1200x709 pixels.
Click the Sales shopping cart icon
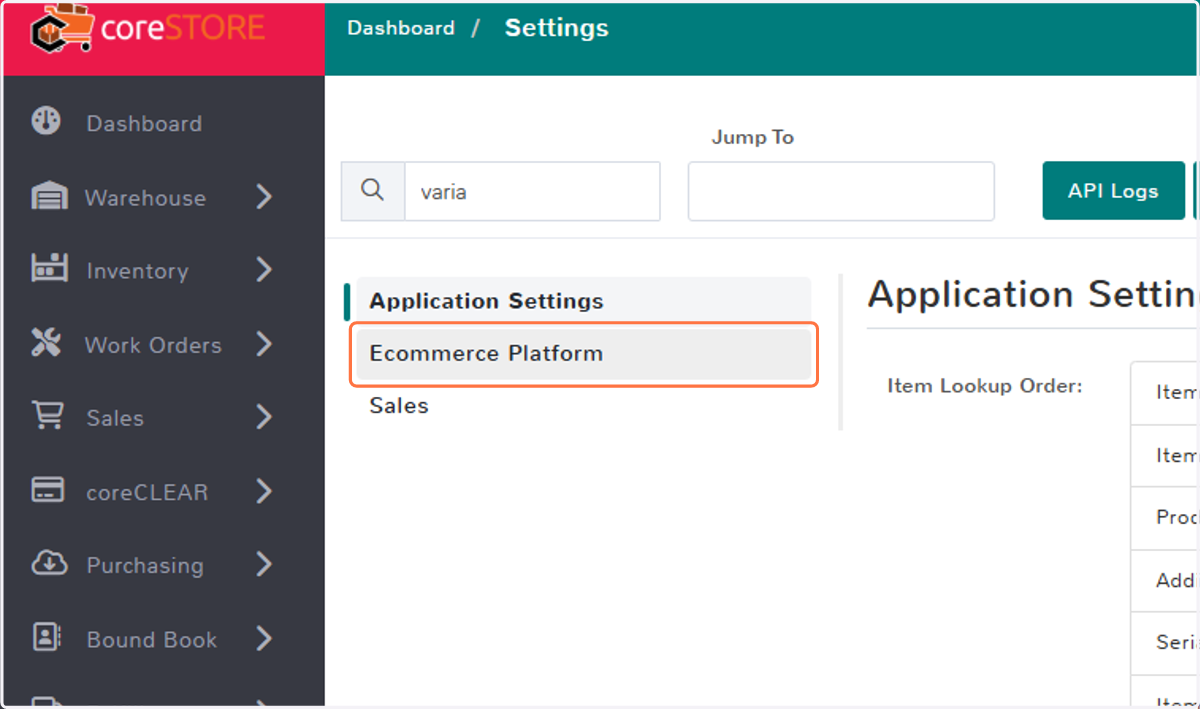48,416
